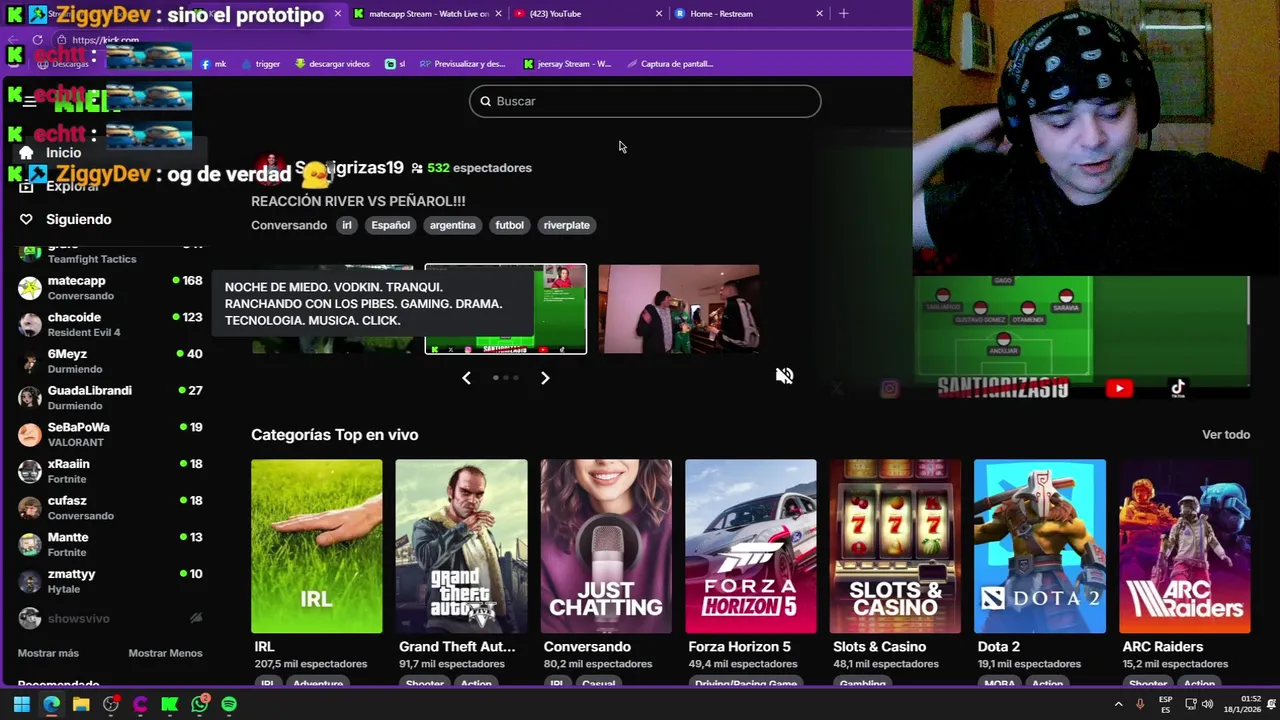1280x720 pixels.
Task: Open ESP language switcher in tray
Action: point(1165,704)
